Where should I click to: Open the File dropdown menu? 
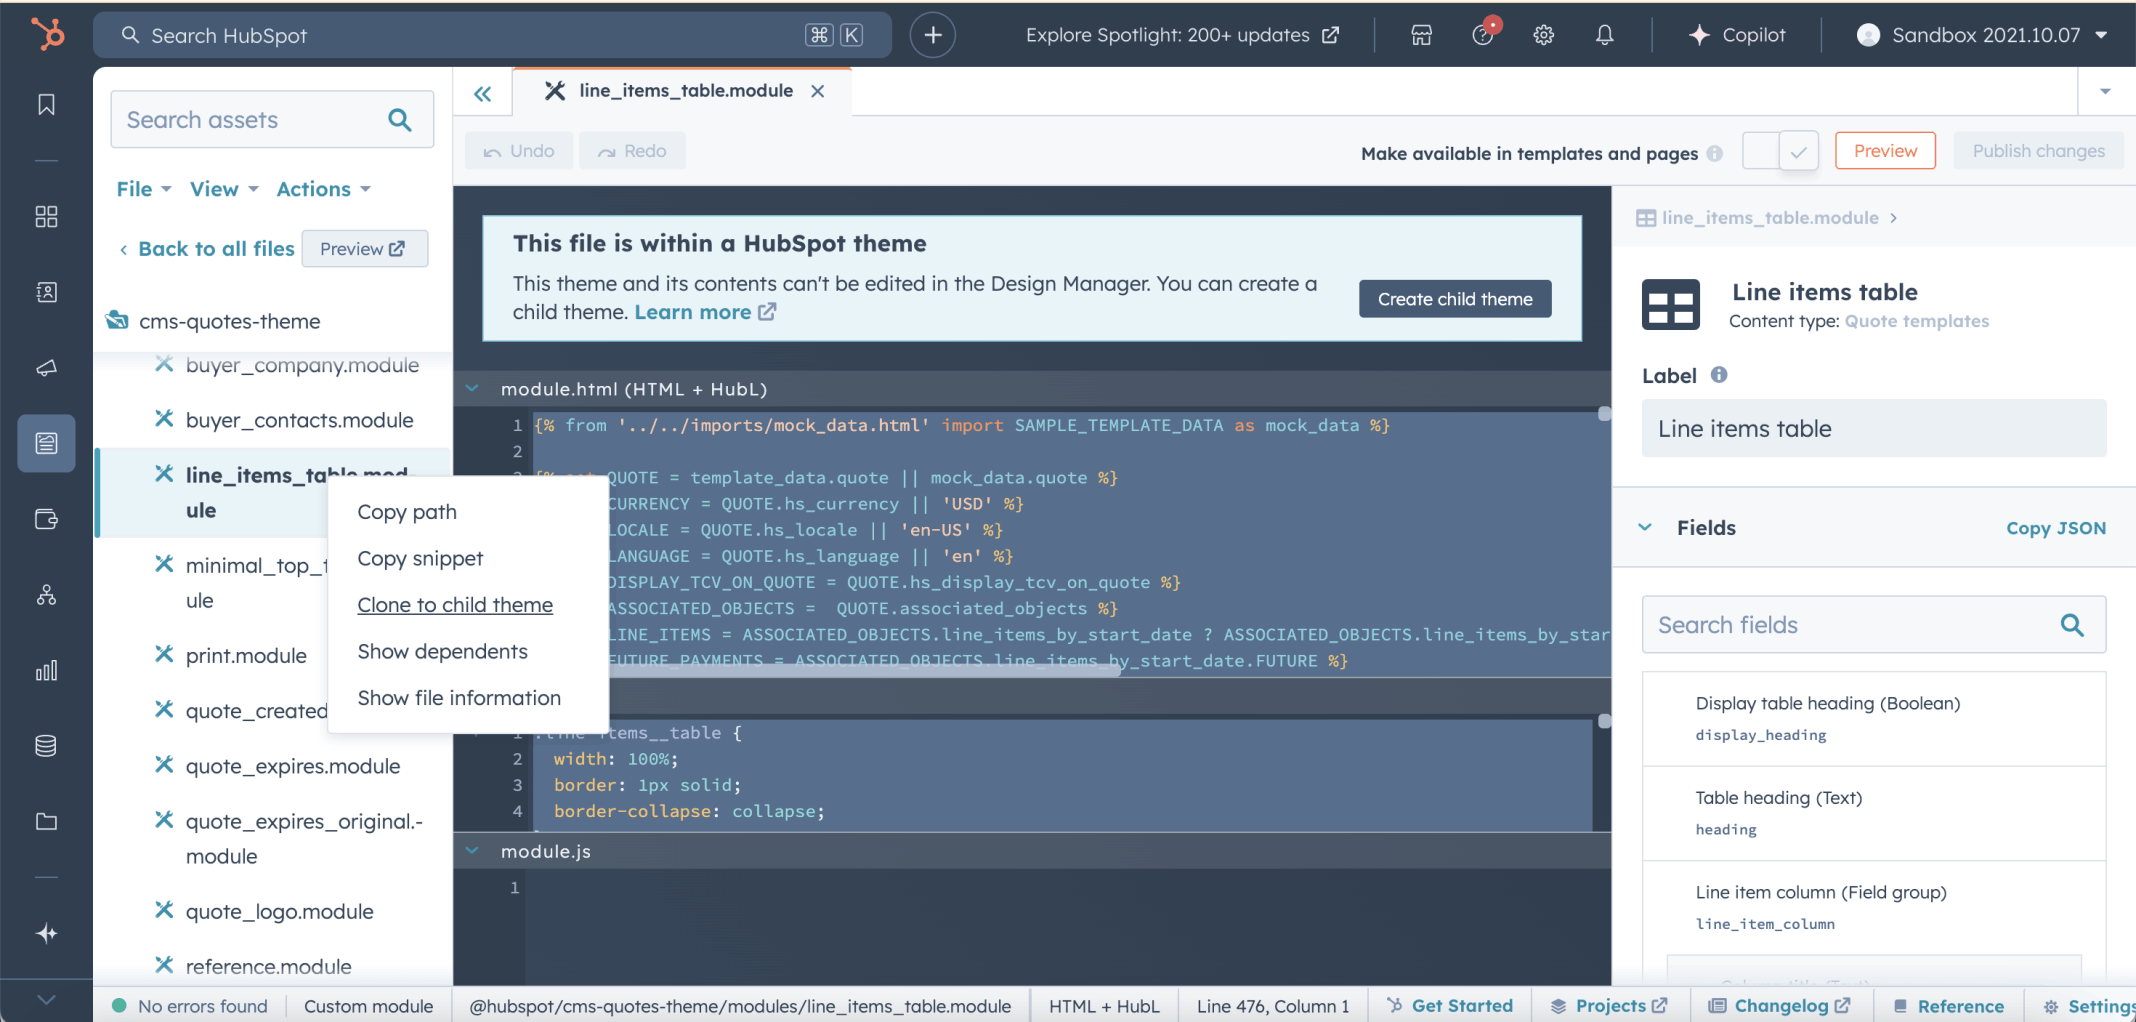pos(144,189)
